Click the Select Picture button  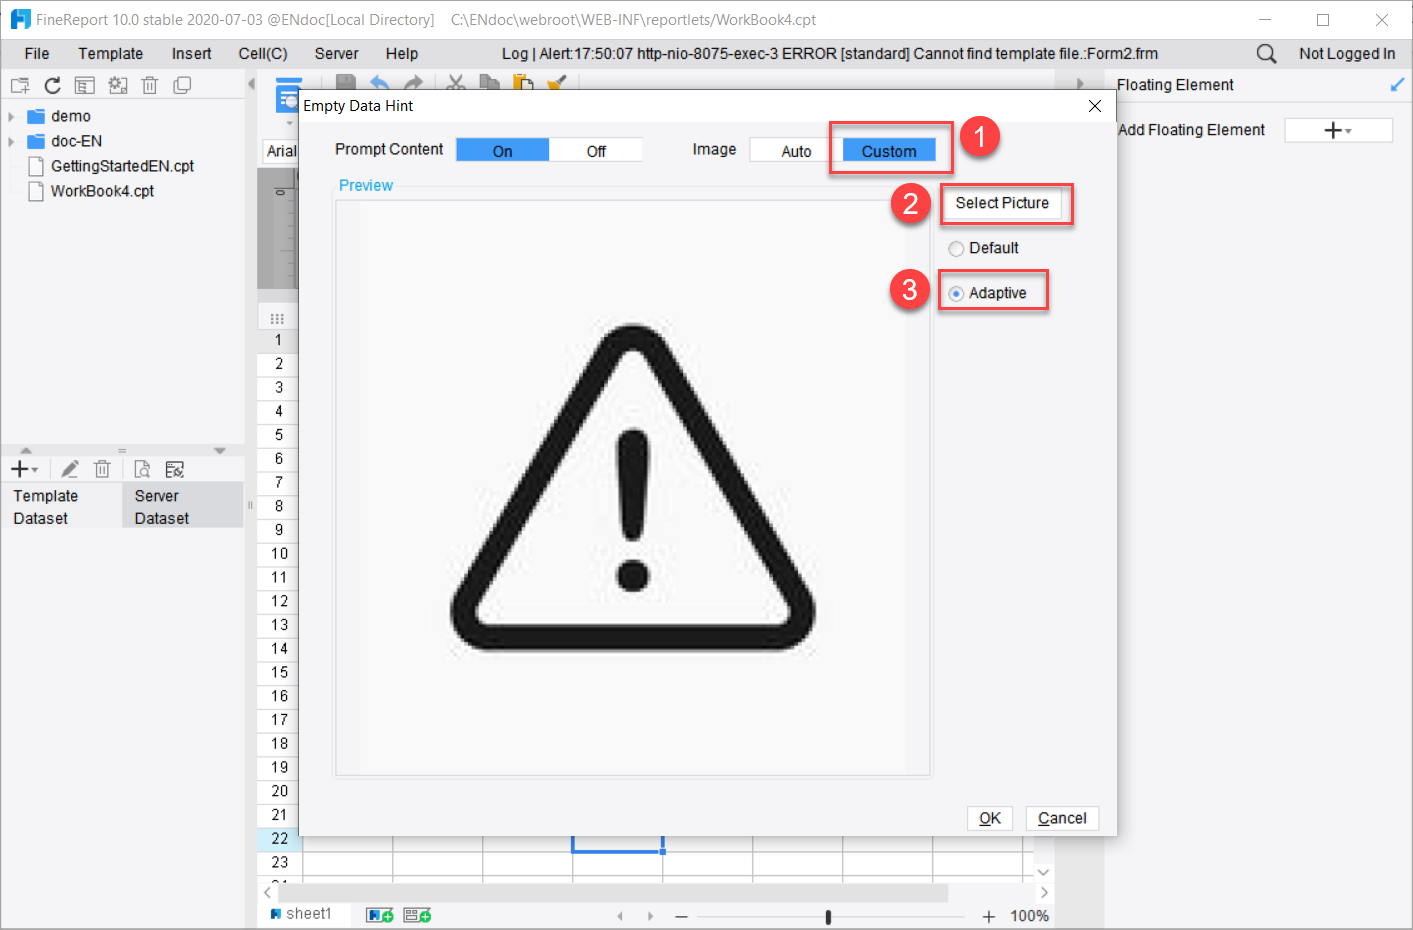point(1002,203)
